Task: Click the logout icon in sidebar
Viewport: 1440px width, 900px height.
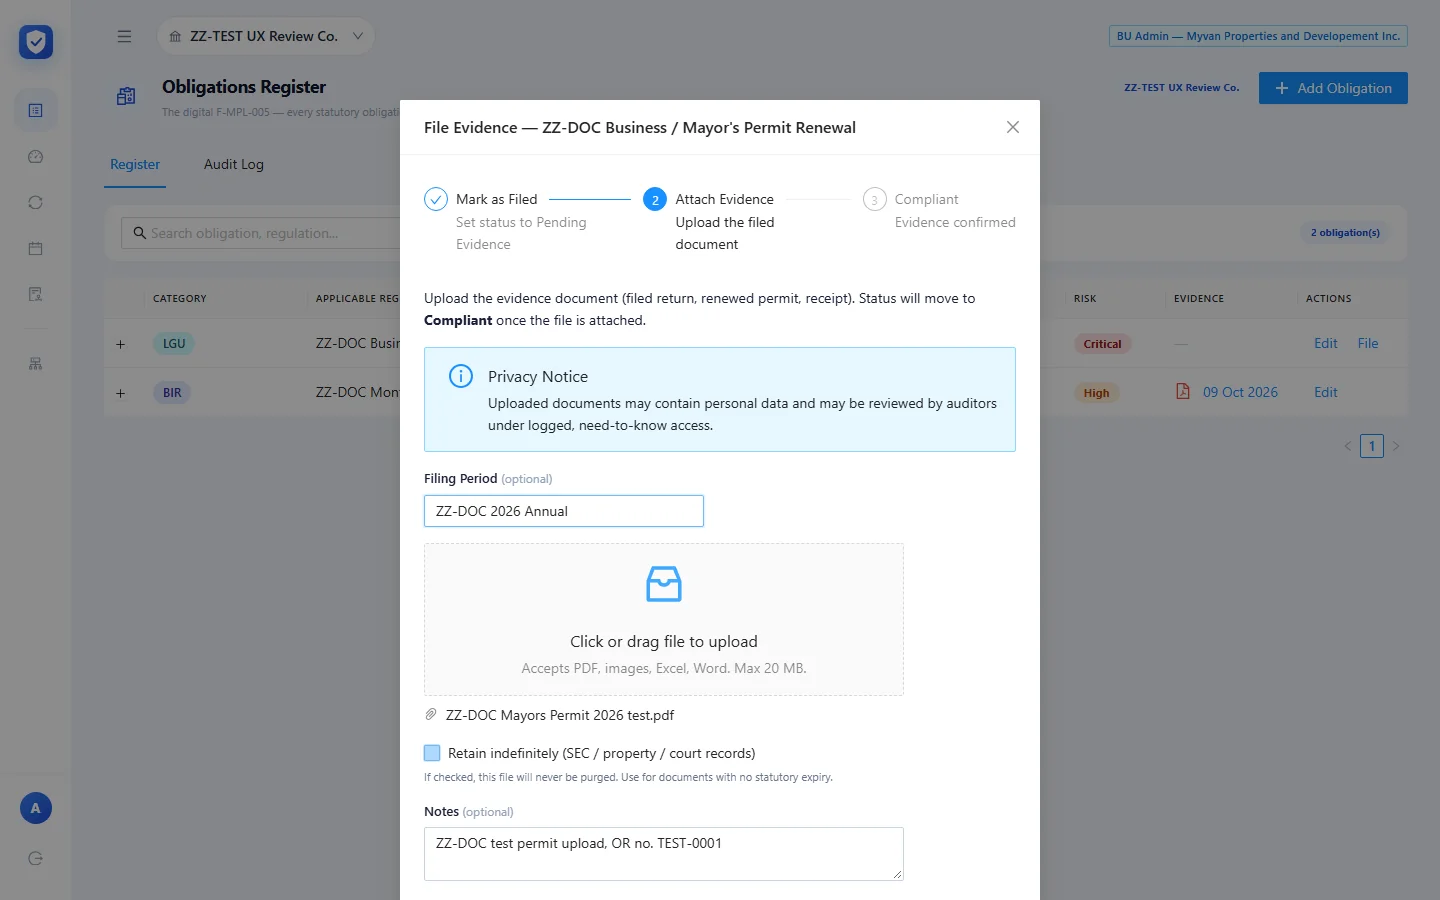Action: (x=36, y=858)
